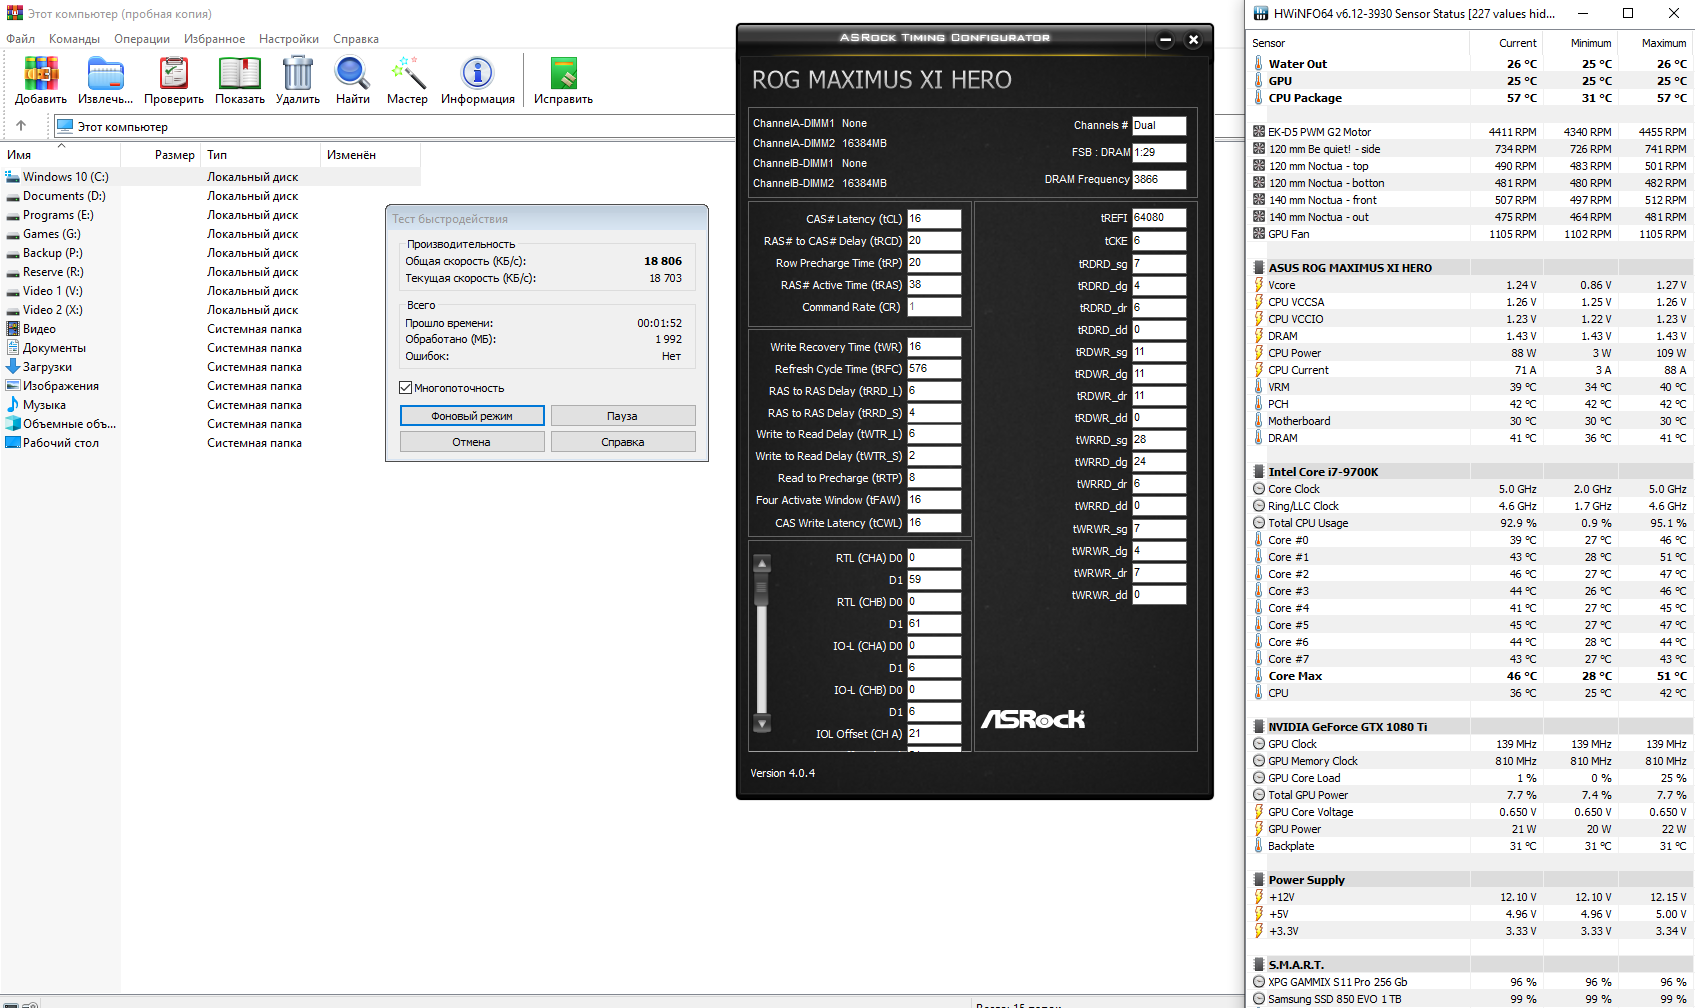
Task: Select the Video 2 (X:) row
Action: (210, 310)
